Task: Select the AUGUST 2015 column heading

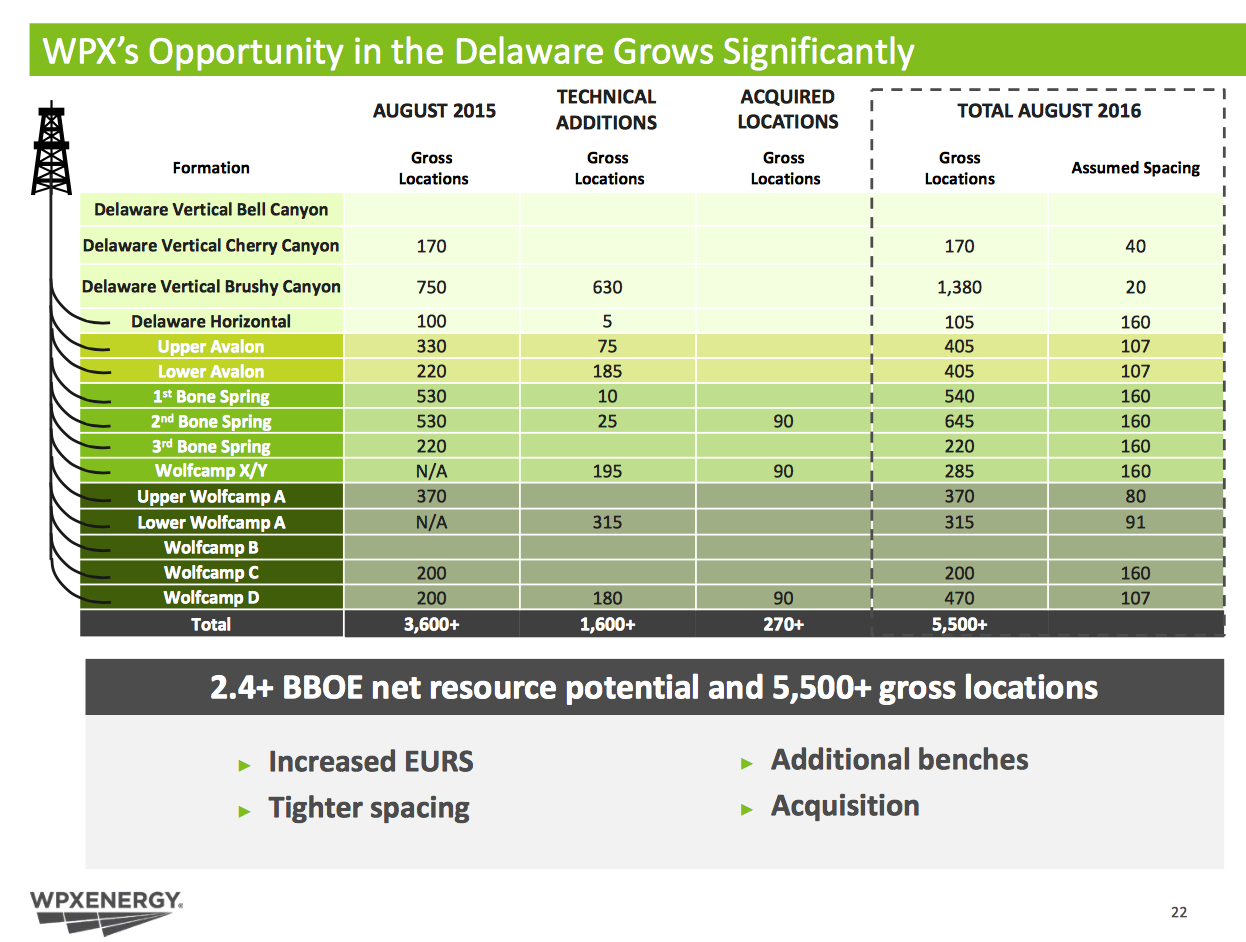Action: 434,112
